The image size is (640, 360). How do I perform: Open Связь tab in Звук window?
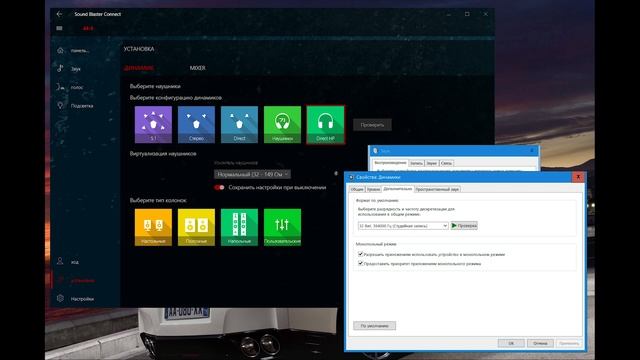[446, 163]
